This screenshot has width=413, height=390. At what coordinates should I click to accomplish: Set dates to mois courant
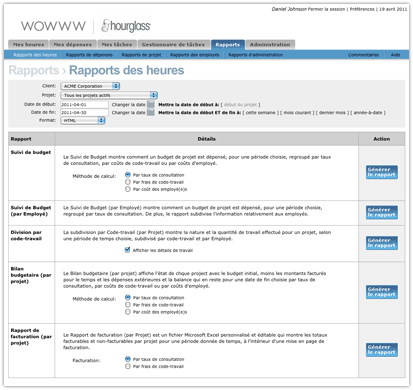(297, 113)
